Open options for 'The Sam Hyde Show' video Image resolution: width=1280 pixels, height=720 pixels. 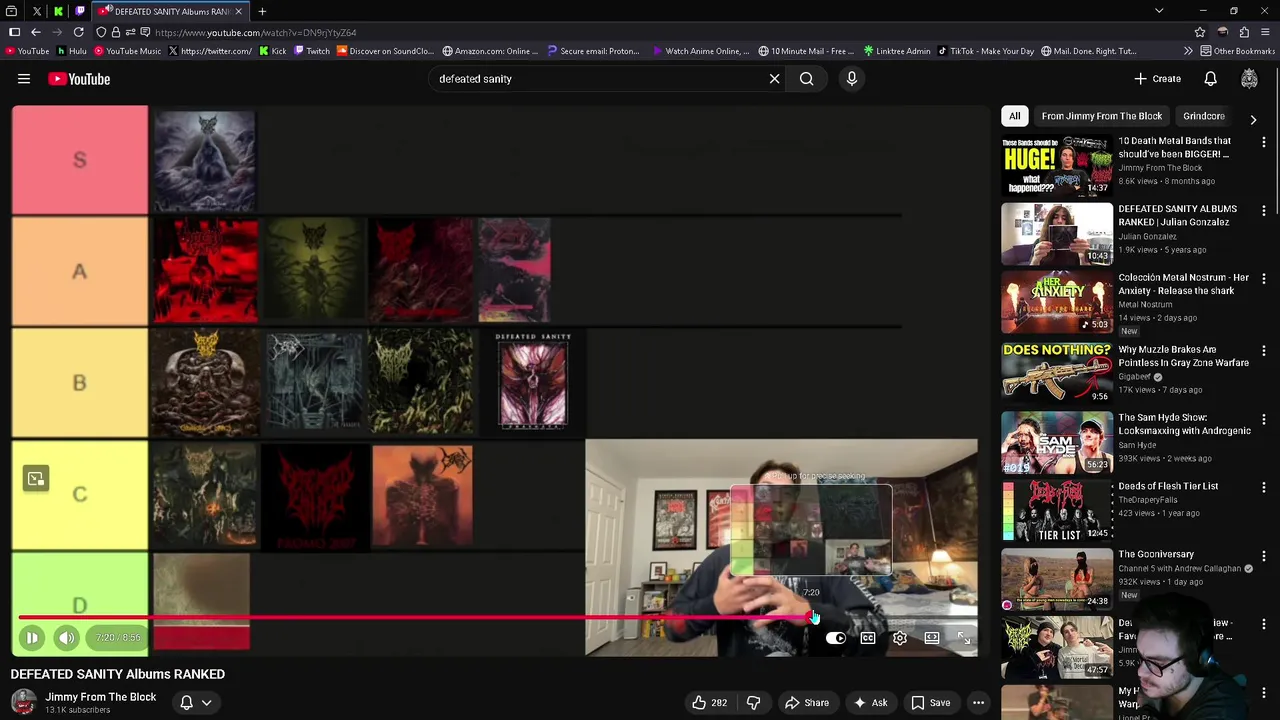1263,419
